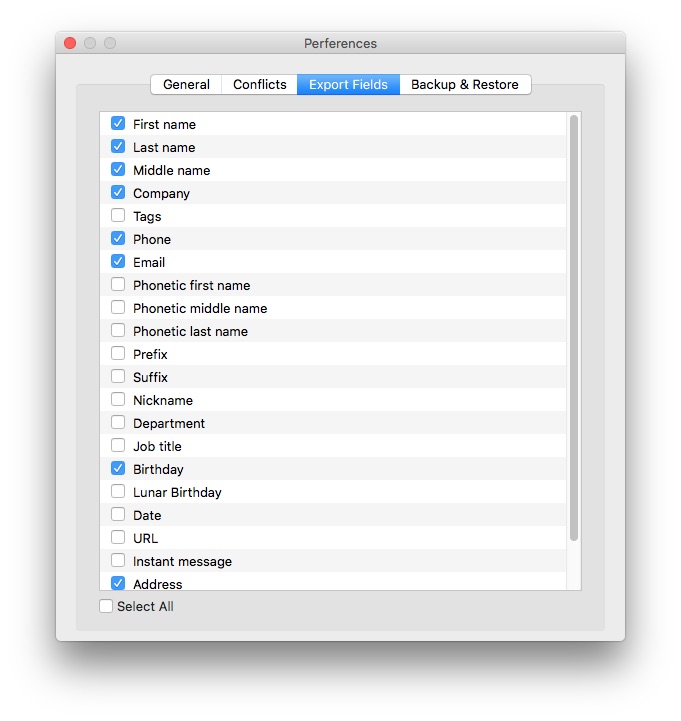Image resolution: width=681 pixels, height=721 pixels.
Task: Uncheck the Last name export field
Action: [118, 147]
